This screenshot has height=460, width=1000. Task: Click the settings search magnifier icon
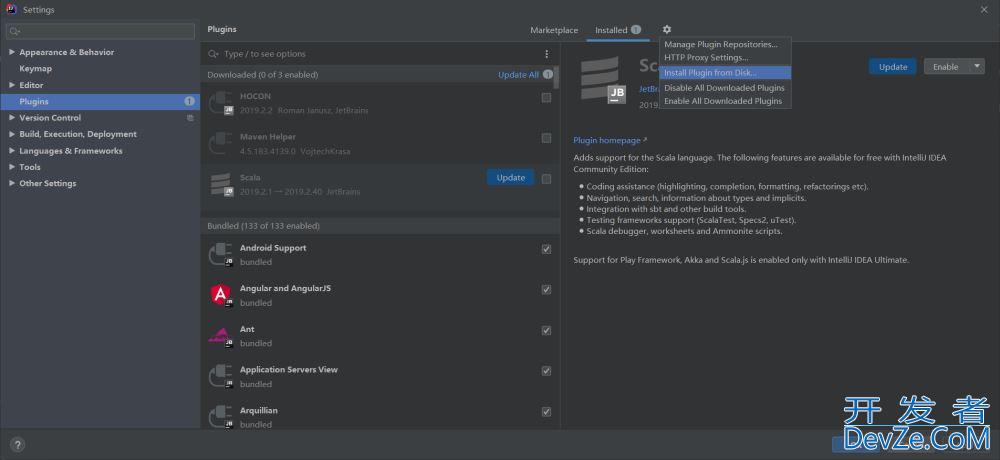(15, 31)
